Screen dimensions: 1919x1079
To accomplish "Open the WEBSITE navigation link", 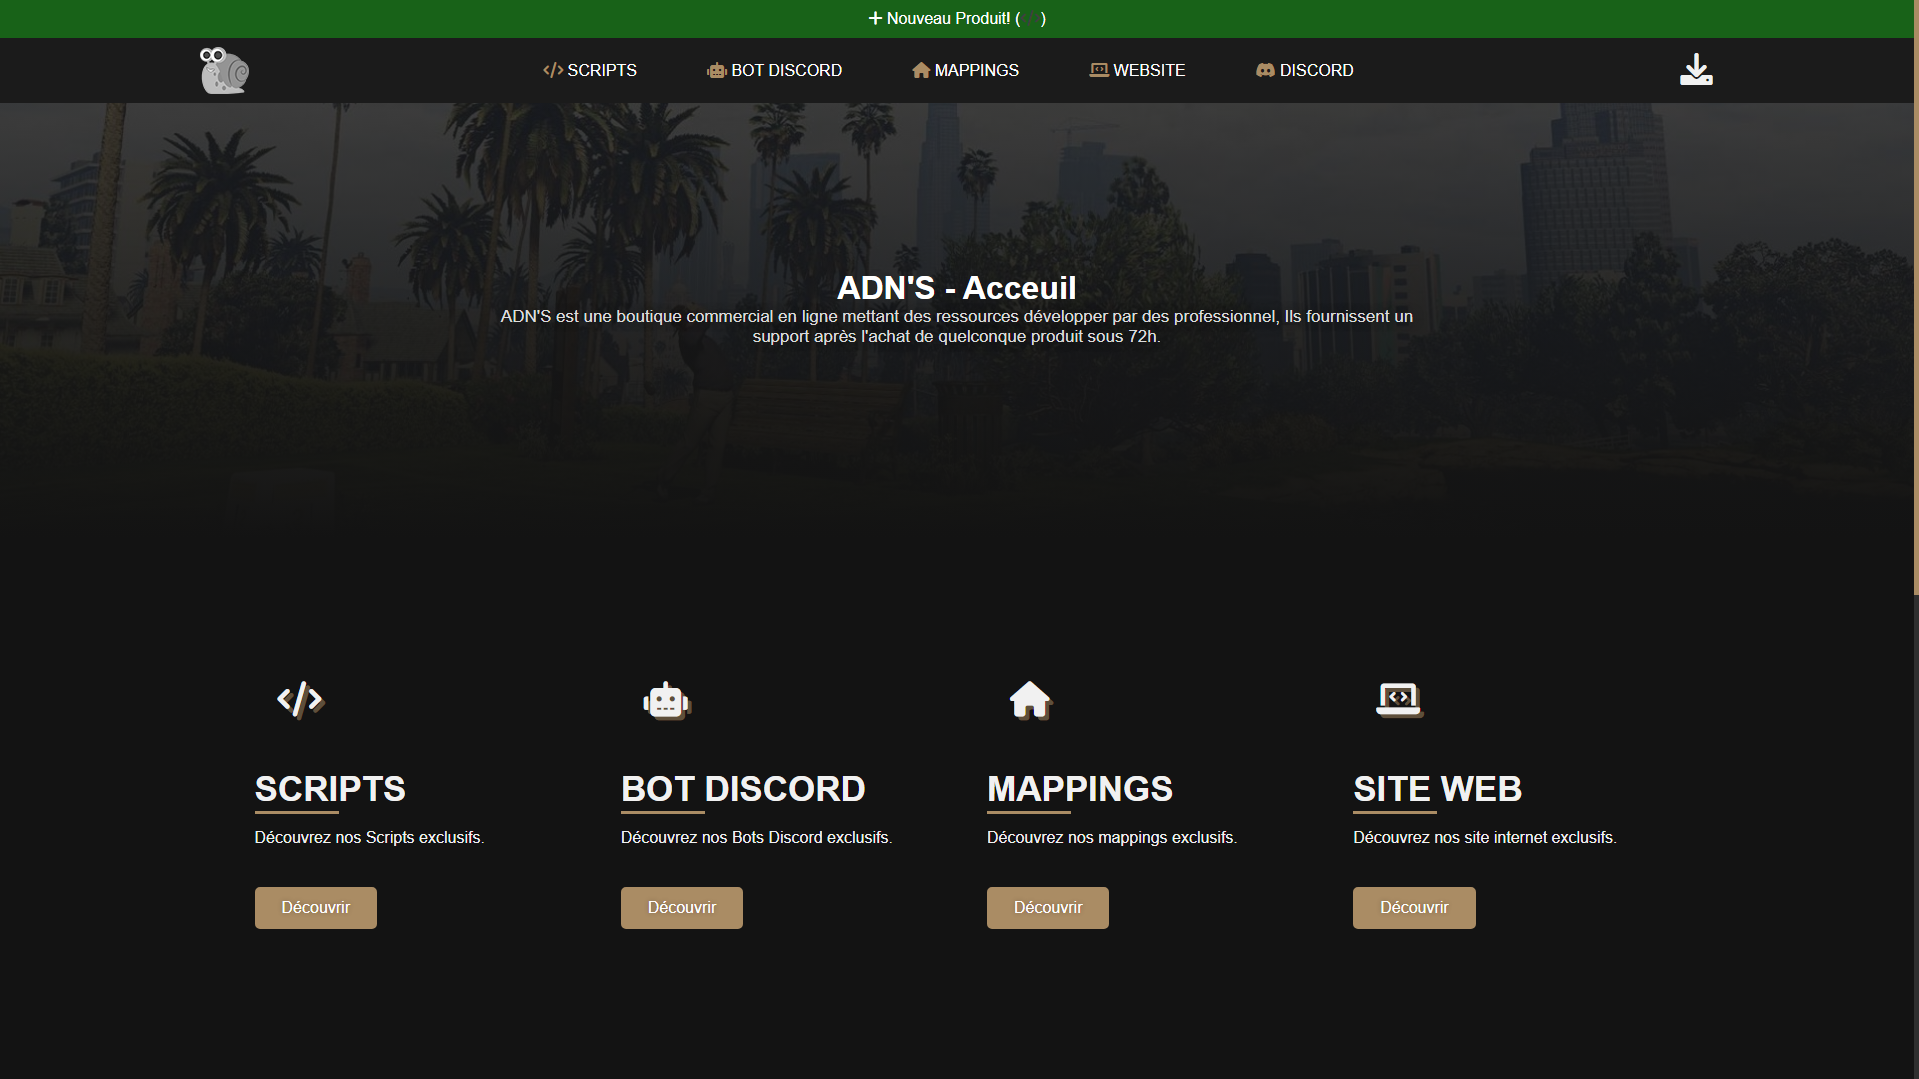I will 1137,70.
